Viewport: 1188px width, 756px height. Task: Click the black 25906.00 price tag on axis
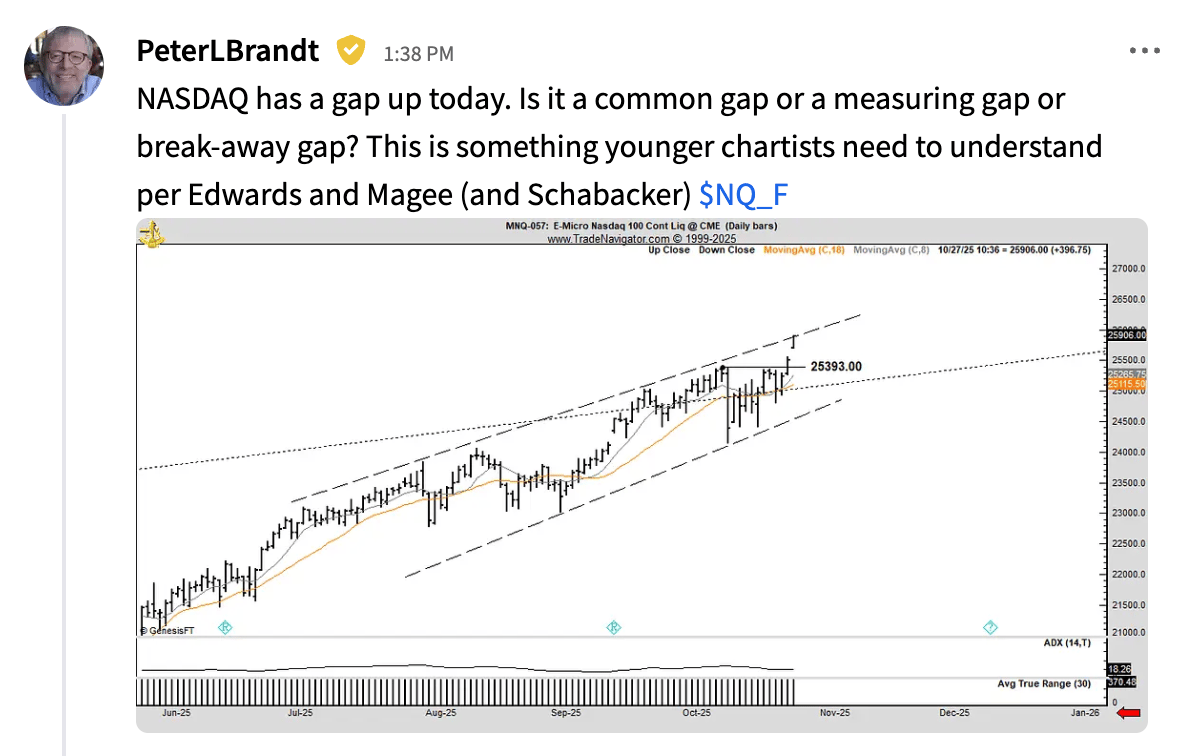coord(1127,335)
